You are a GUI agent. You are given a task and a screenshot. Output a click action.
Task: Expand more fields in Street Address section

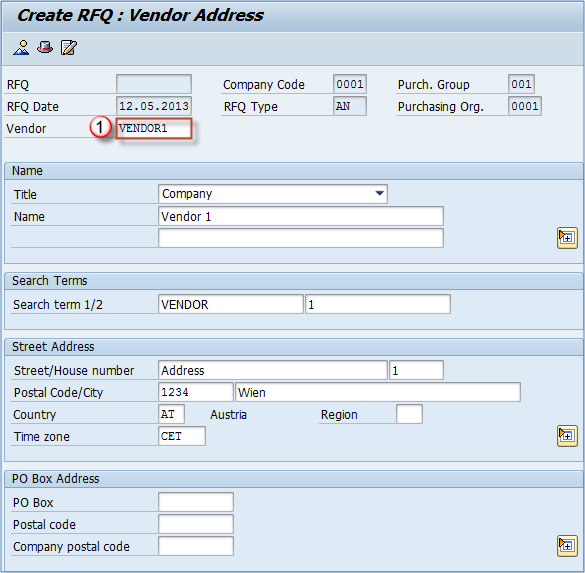click(567, 436)
